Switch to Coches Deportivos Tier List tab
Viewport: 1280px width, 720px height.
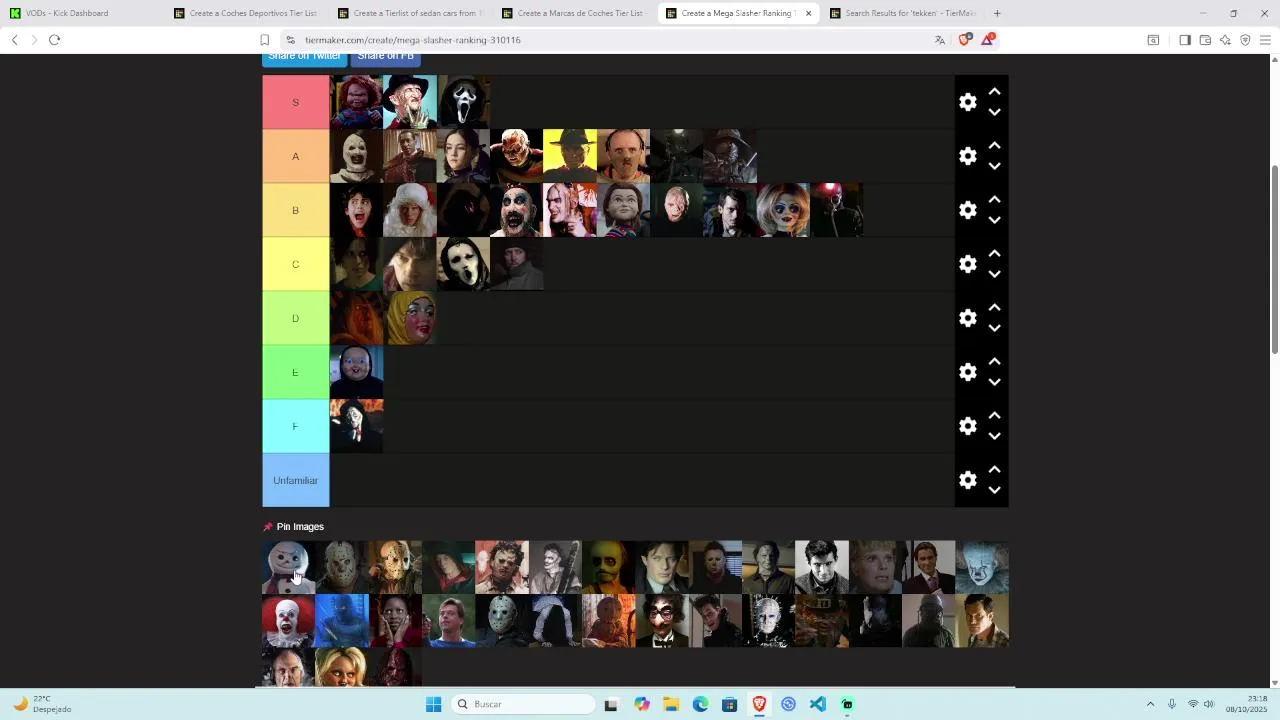tap(245, 13)
